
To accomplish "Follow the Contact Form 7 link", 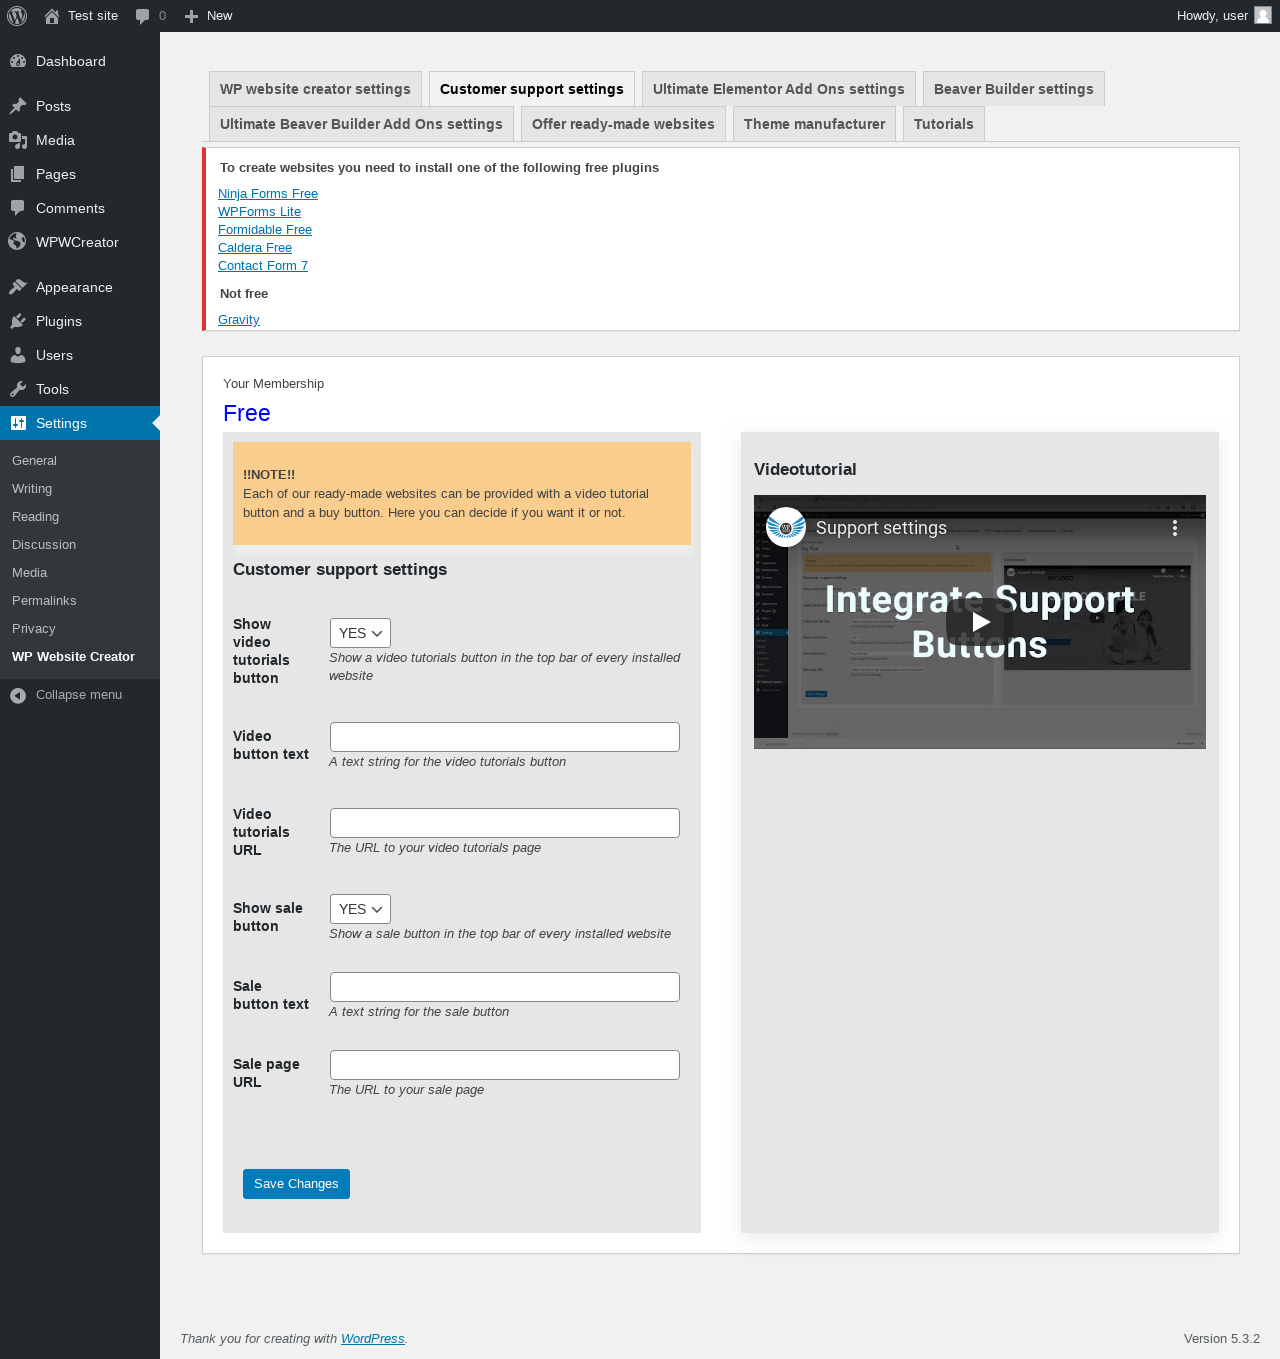I will pyautogui.click(x=263, y=266).
